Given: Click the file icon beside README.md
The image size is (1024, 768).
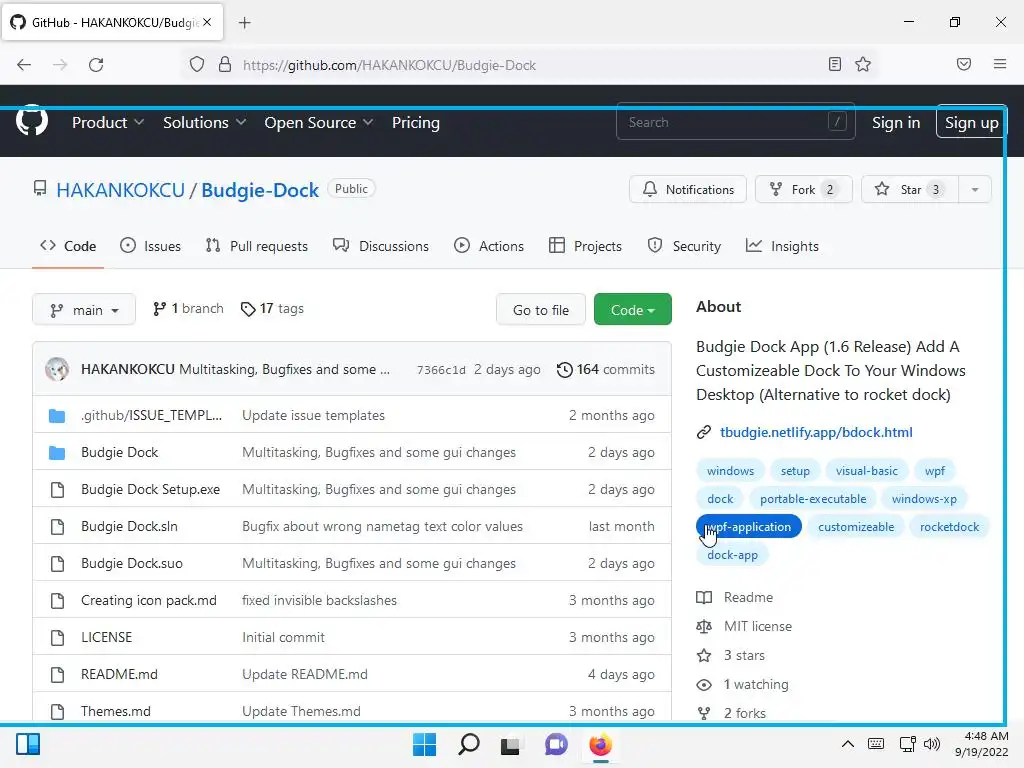Looking at the screenshot, I should point(57,675).
